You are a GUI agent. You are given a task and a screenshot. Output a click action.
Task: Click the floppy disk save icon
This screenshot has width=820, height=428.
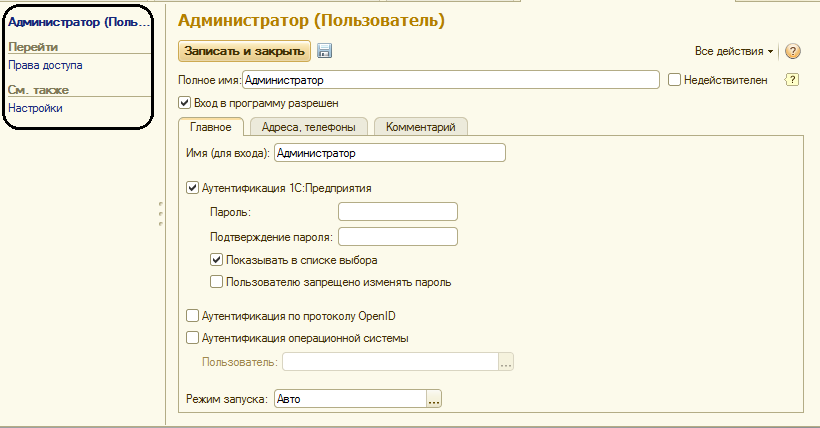tap(325, 51)
